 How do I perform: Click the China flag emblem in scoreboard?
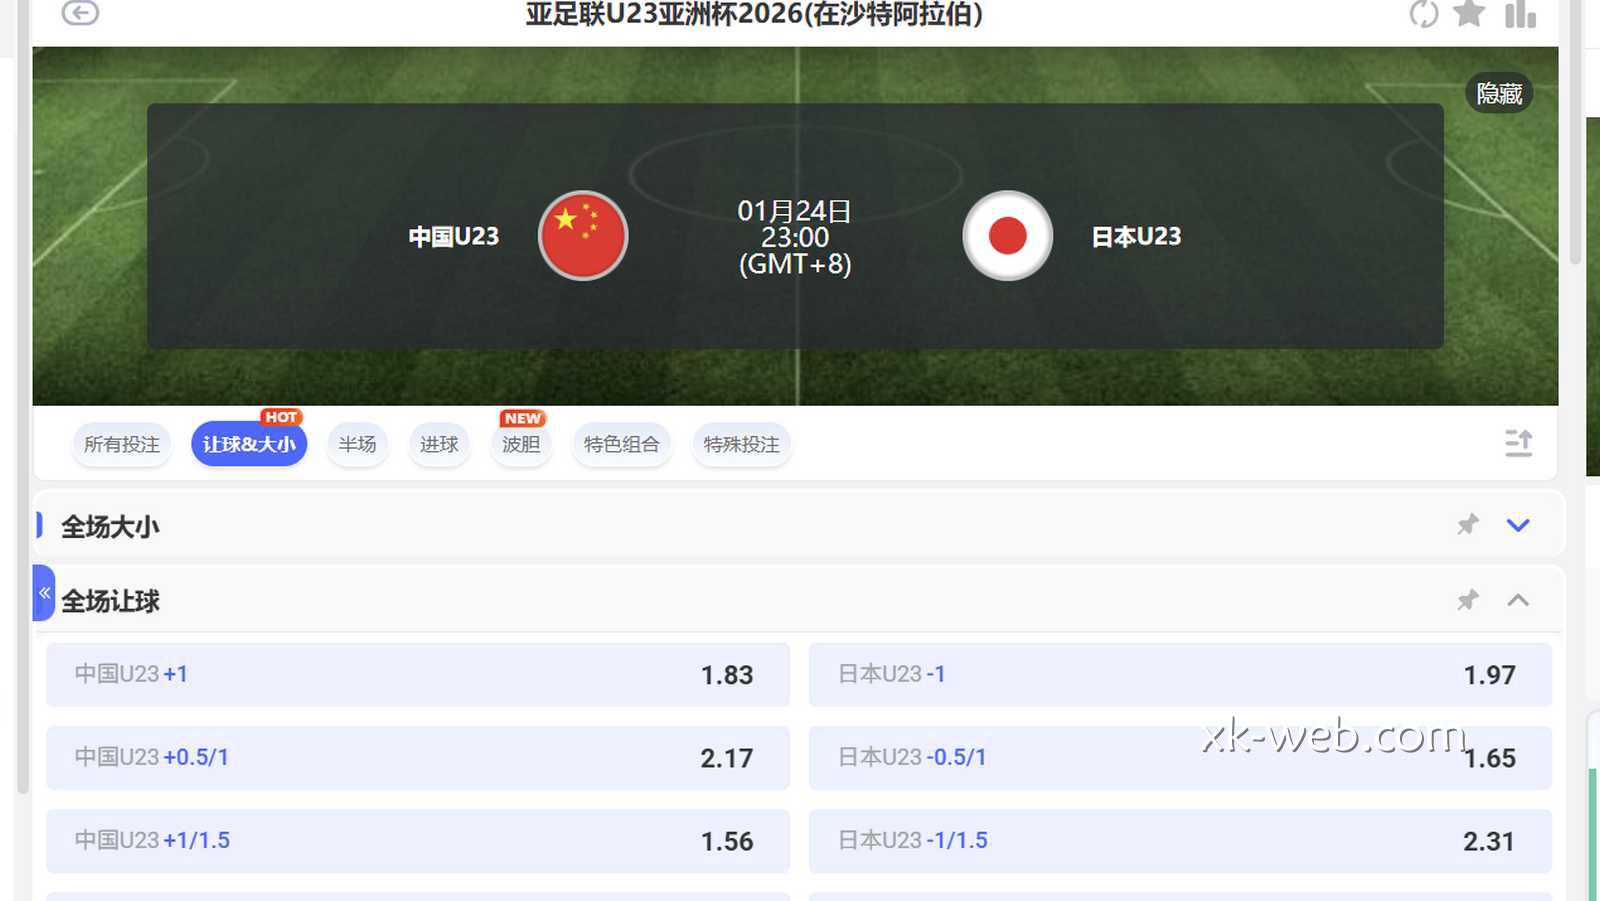(584, 235)
